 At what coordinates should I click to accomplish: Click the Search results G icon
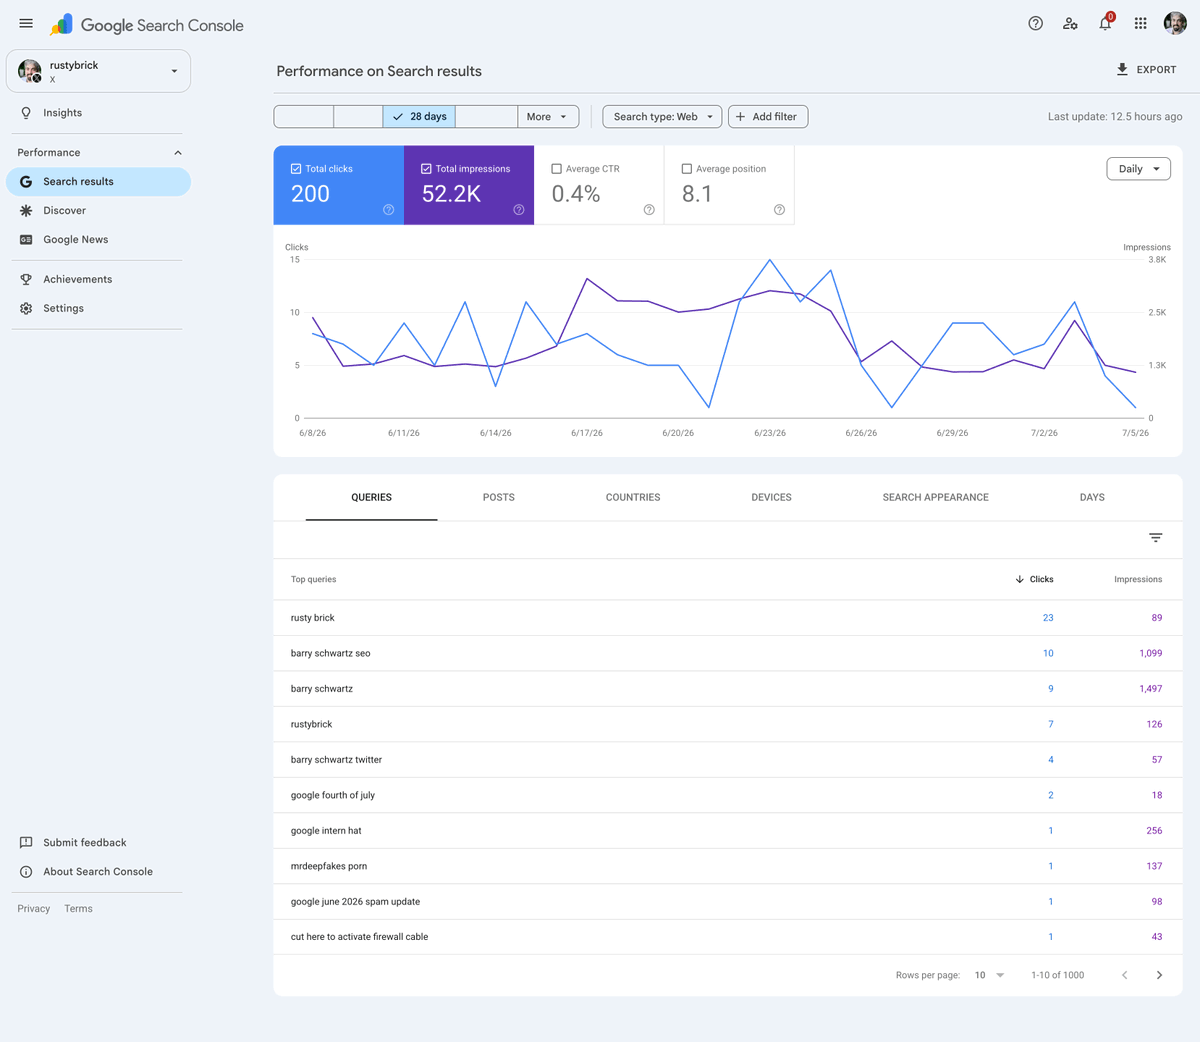[x=26, y=182]
